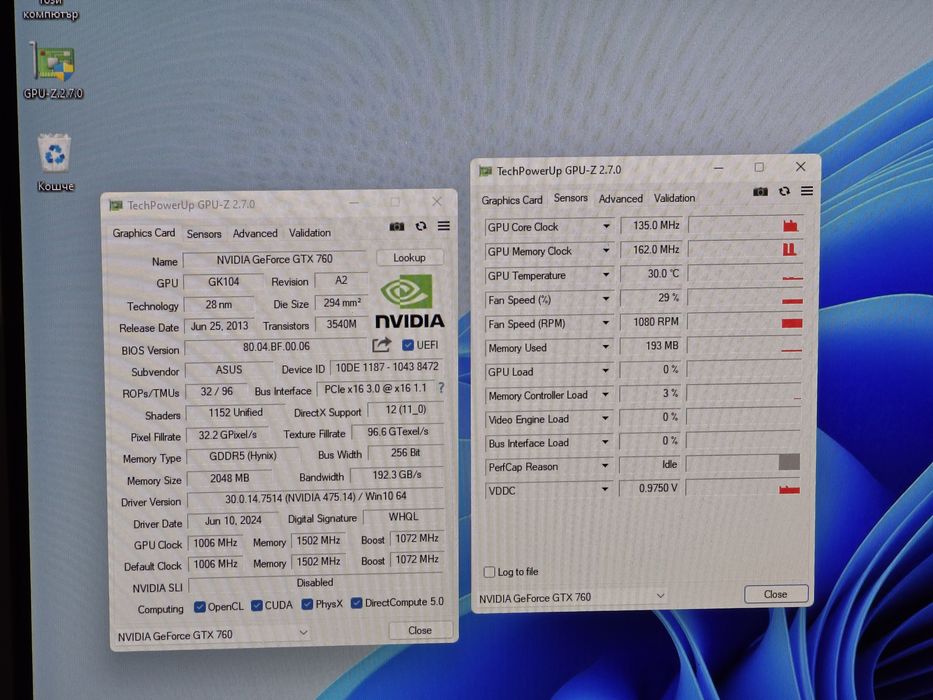Expand the GPU Temperature sensor dropdown

(x=606, y=274)
